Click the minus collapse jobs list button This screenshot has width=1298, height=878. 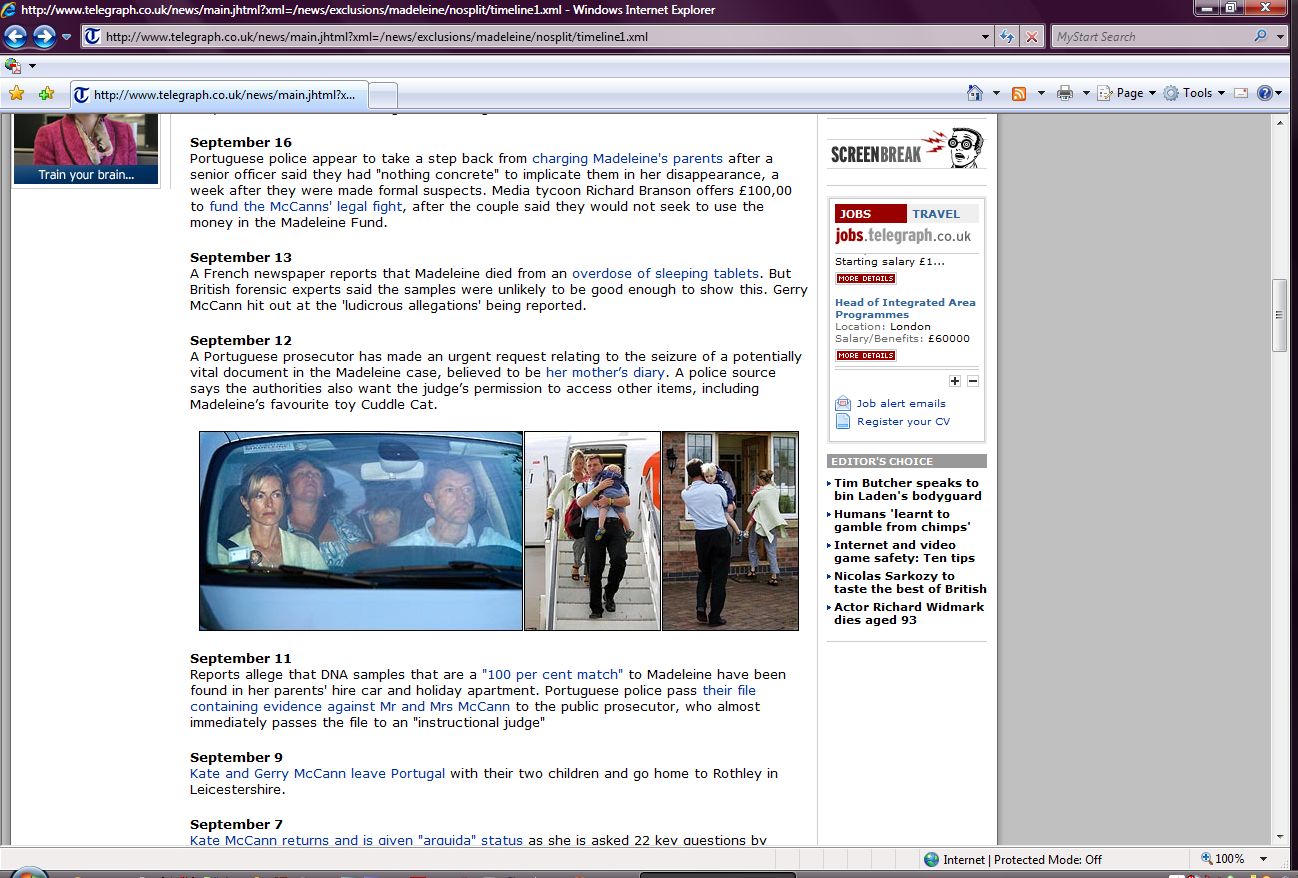[x=973, y=381]
